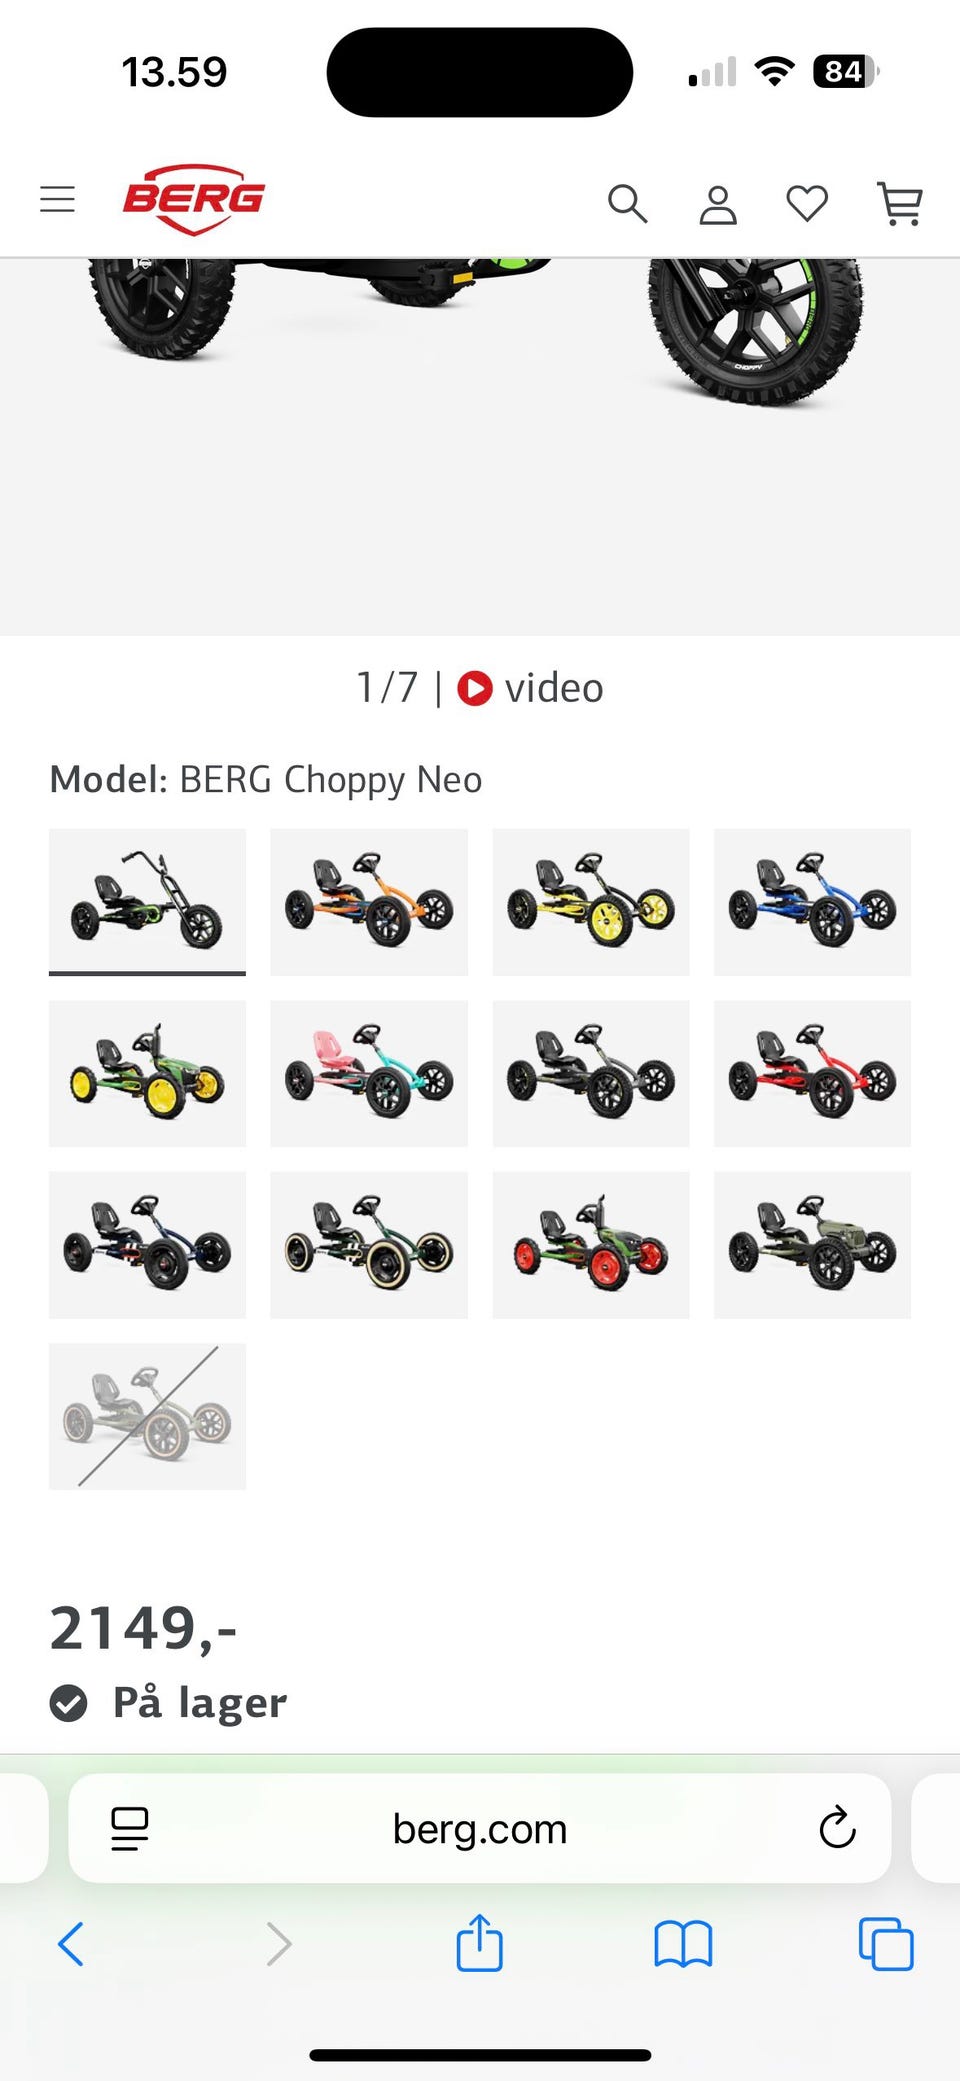
Task: Open the hamburger menu
Action: click(57, 199)
